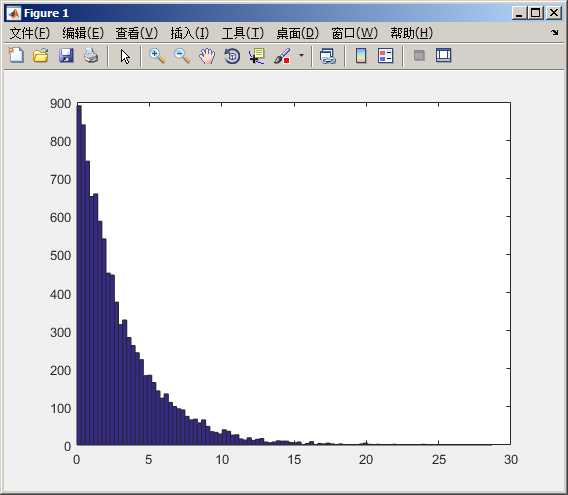This screenshot has width=568, height=495.
Task: Choose the Brush data tool
Action: (282, 56)
